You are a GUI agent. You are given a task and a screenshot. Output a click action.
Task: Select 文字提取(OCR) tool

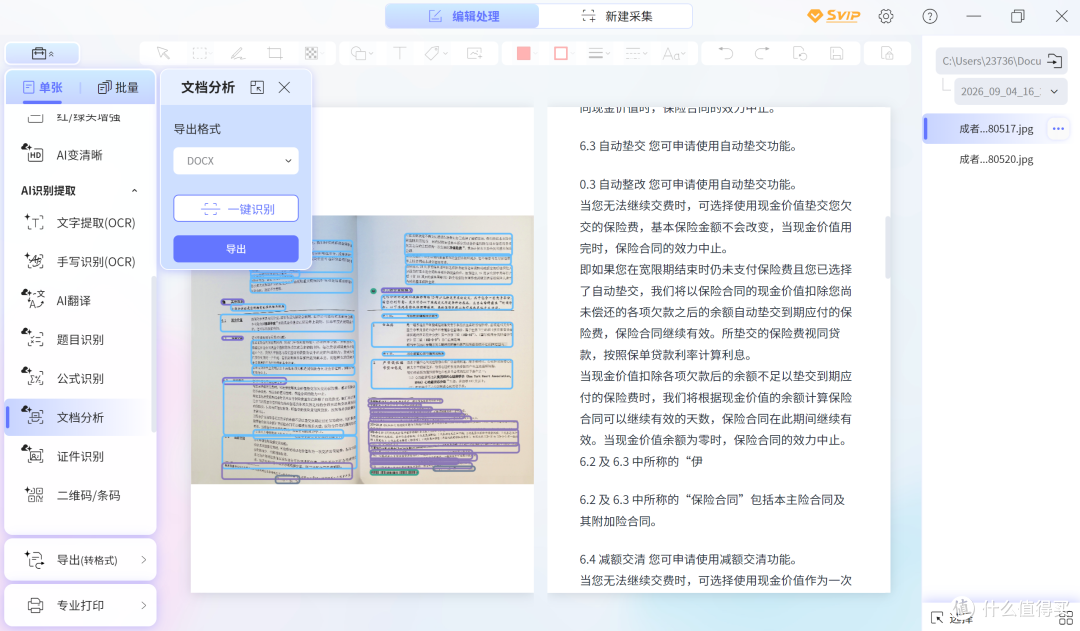coord(80,223)
